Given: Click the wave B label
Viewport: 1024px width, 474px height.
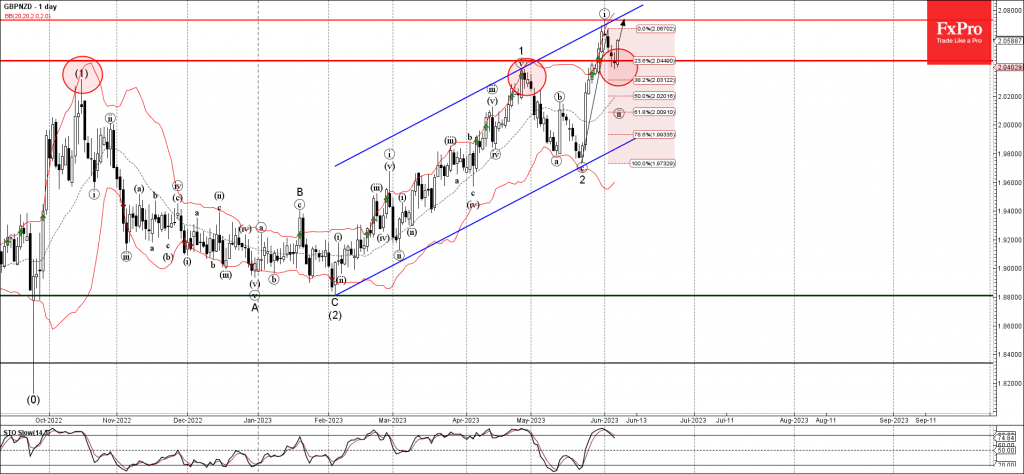Looking at the screenshot, I should 299,191.
